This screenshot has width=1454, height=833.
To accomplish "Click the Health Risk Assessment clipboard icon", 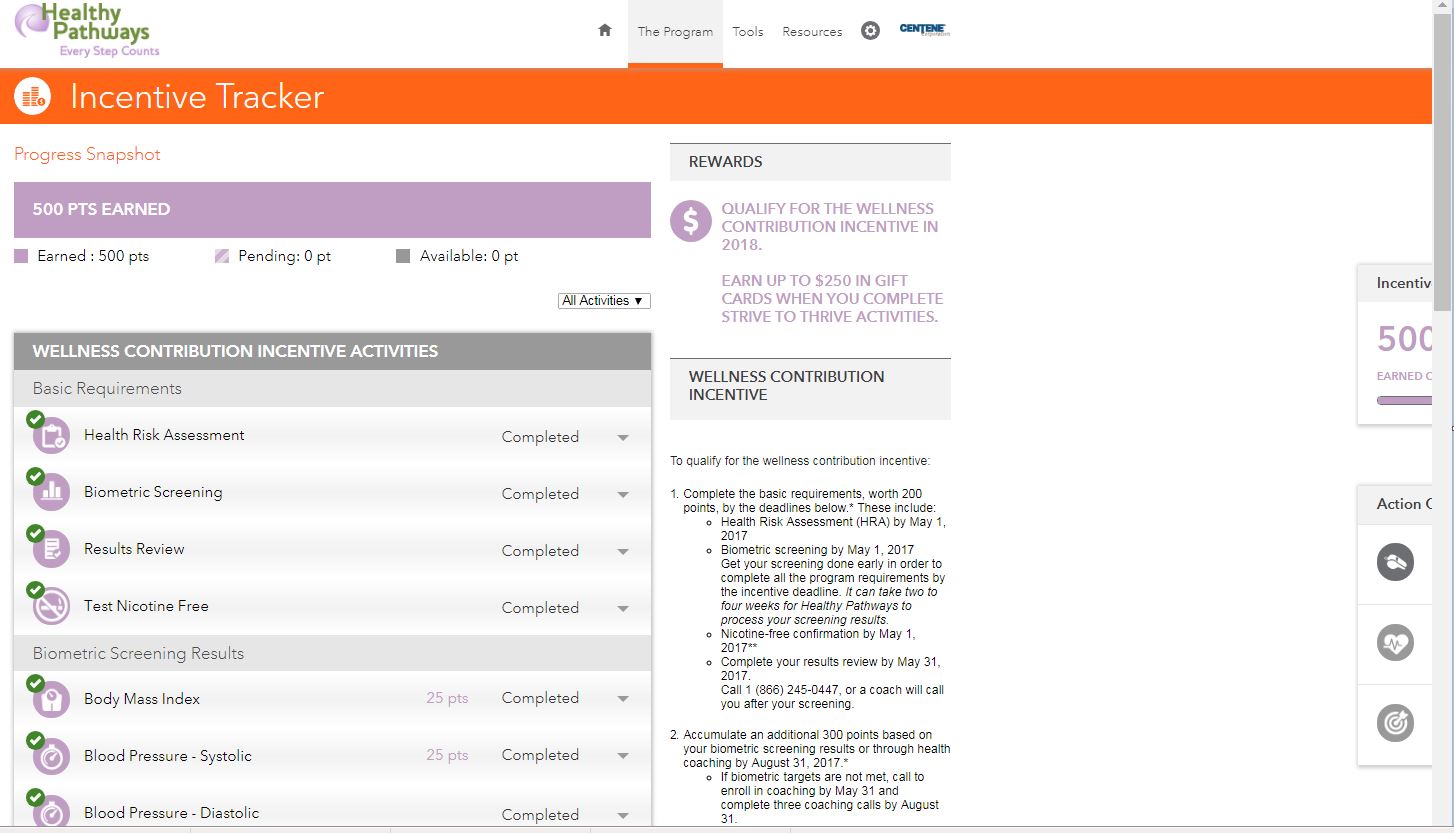I will pyautogui.click(x=50, y=434).
